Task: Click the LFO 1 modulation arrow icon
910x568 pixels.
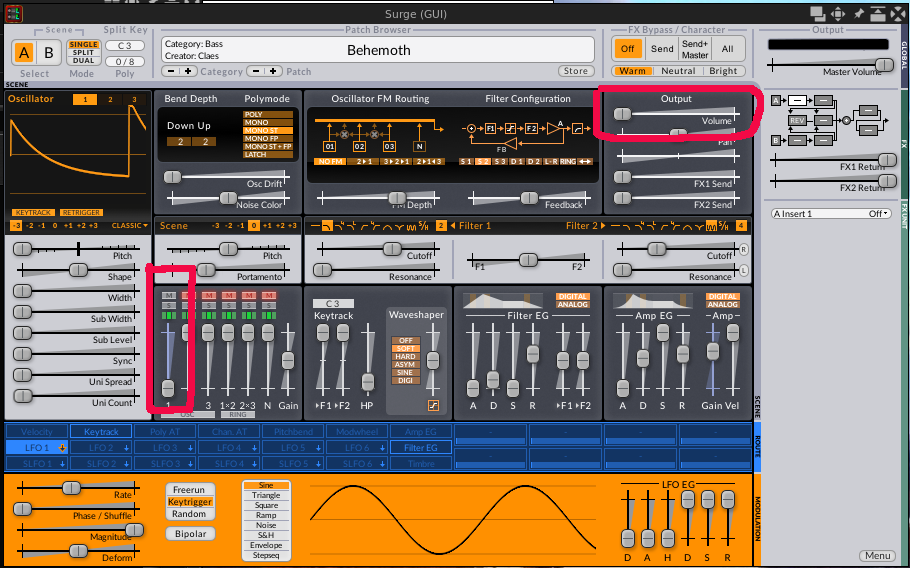Action: pyautogui.click(x=63, y=448)
